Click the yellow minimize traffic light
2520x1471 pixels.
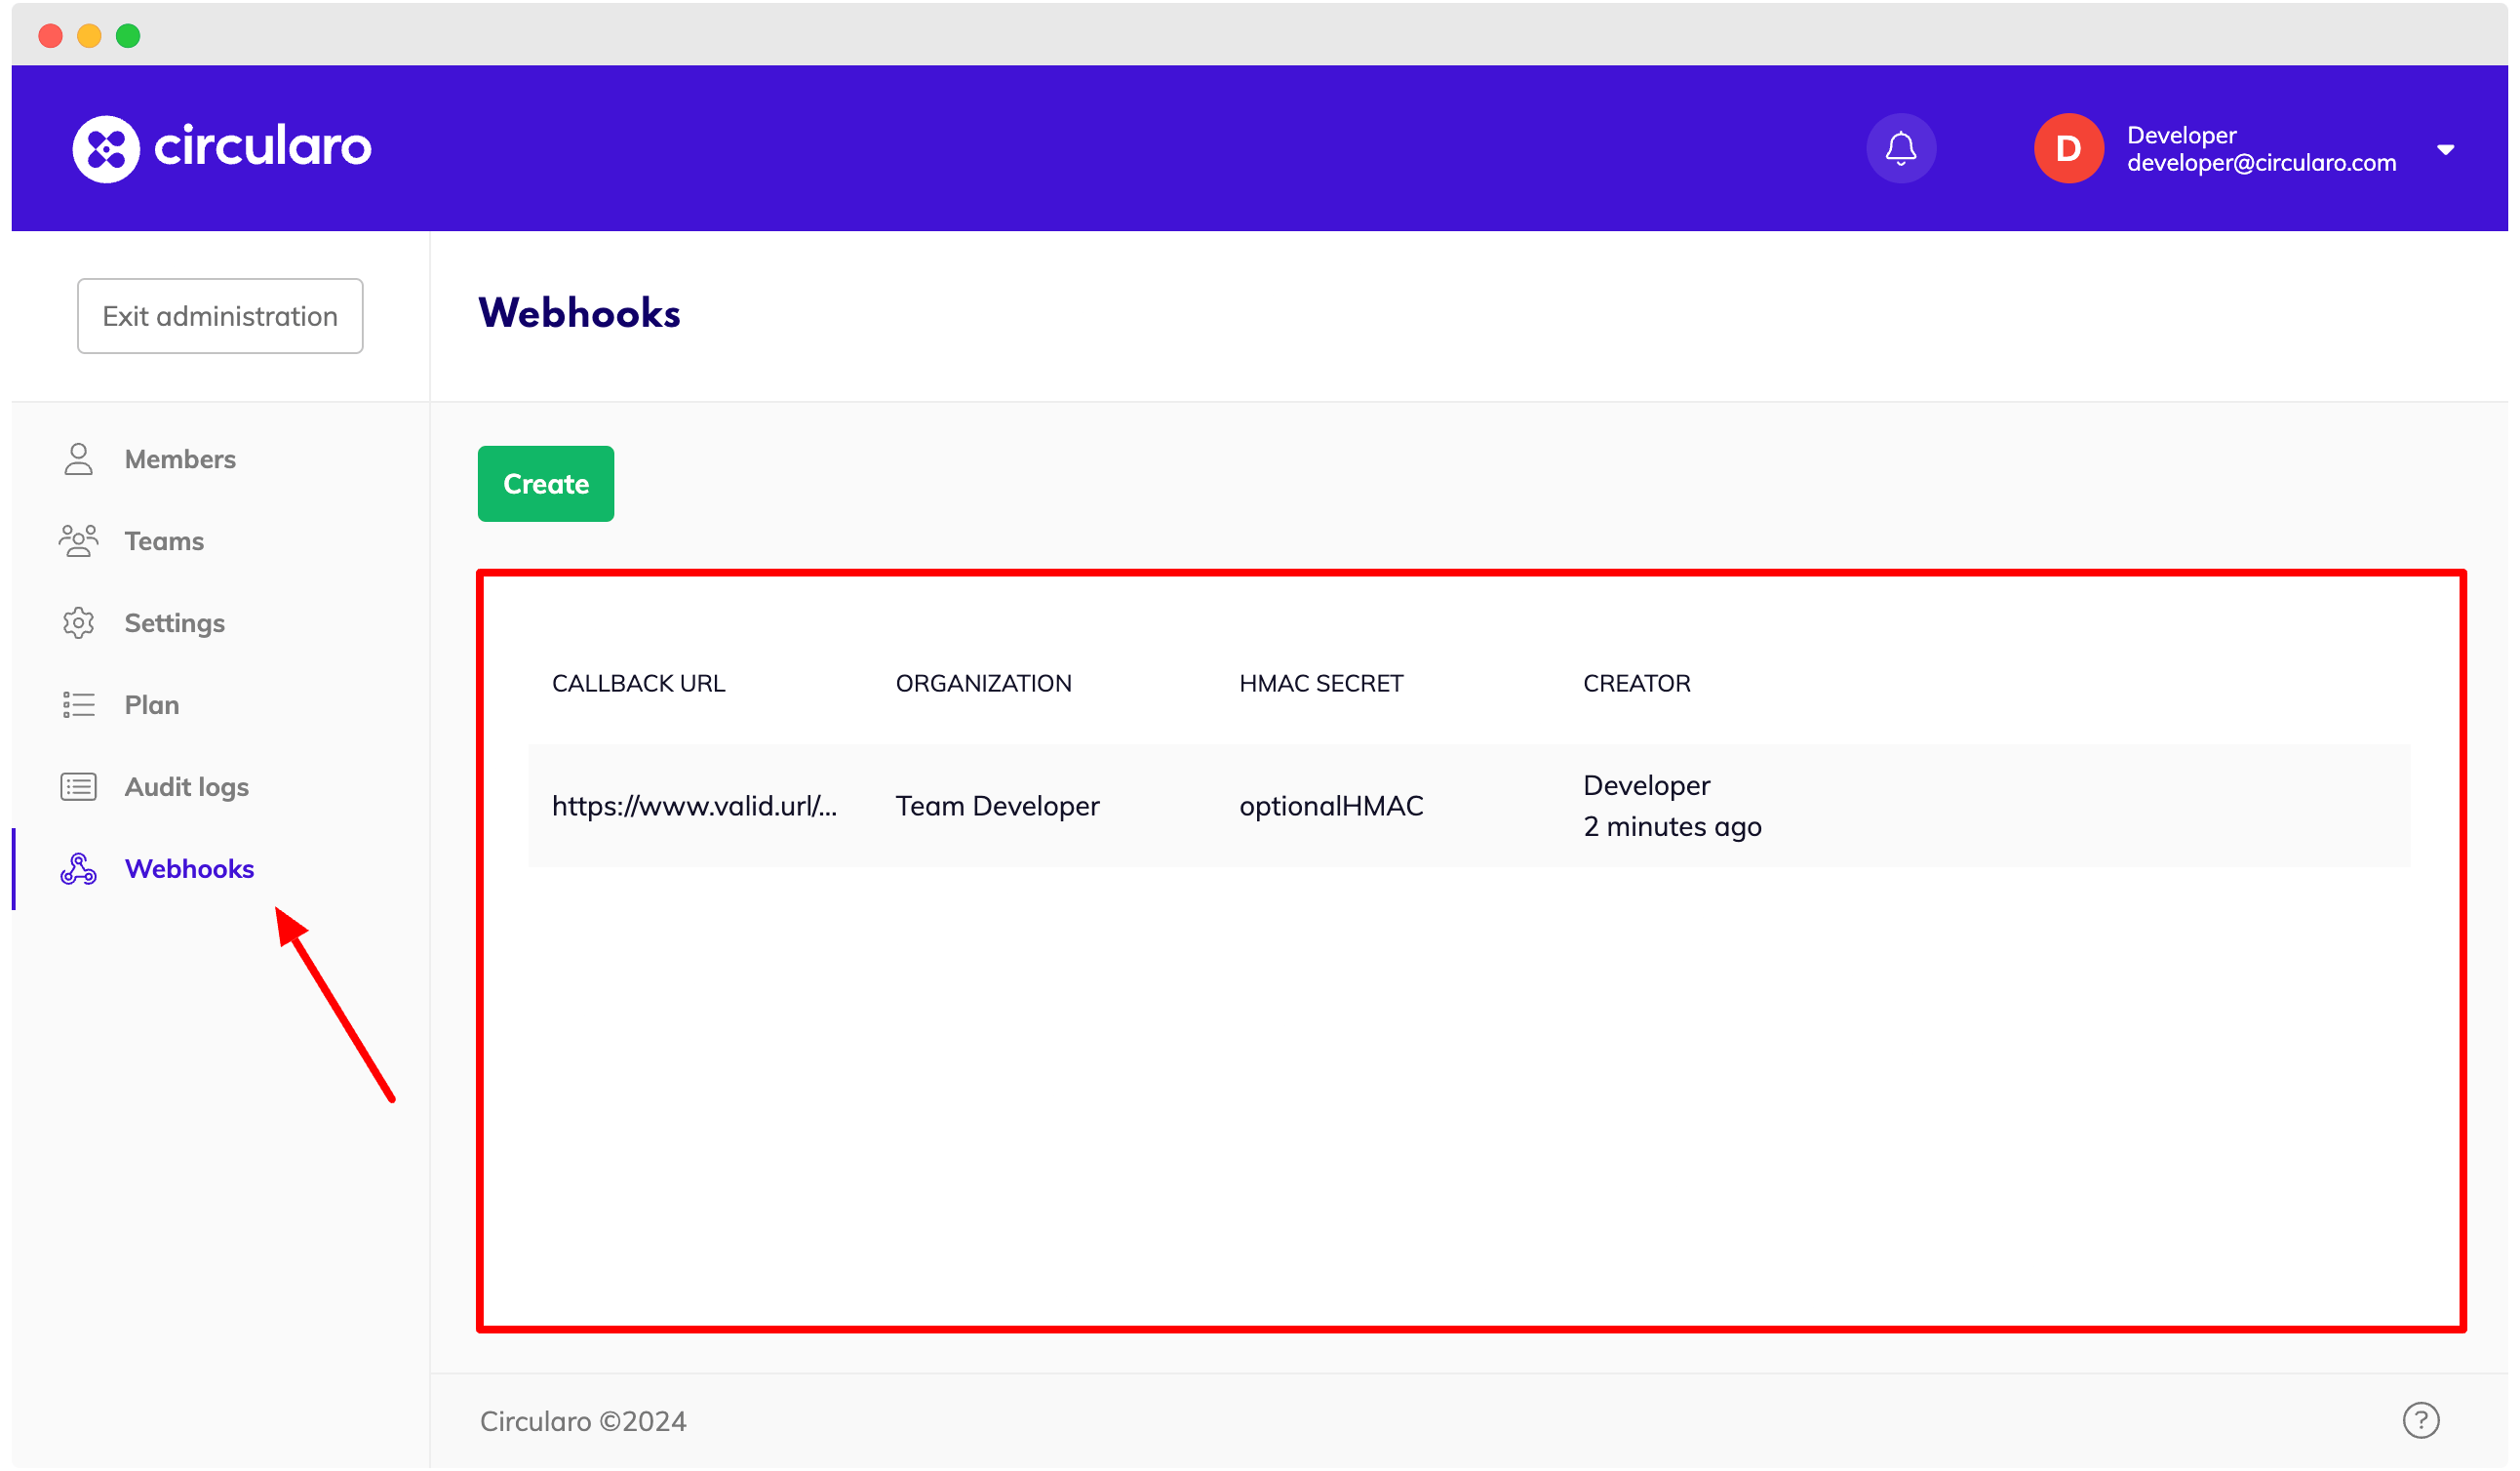click(90, 36)
